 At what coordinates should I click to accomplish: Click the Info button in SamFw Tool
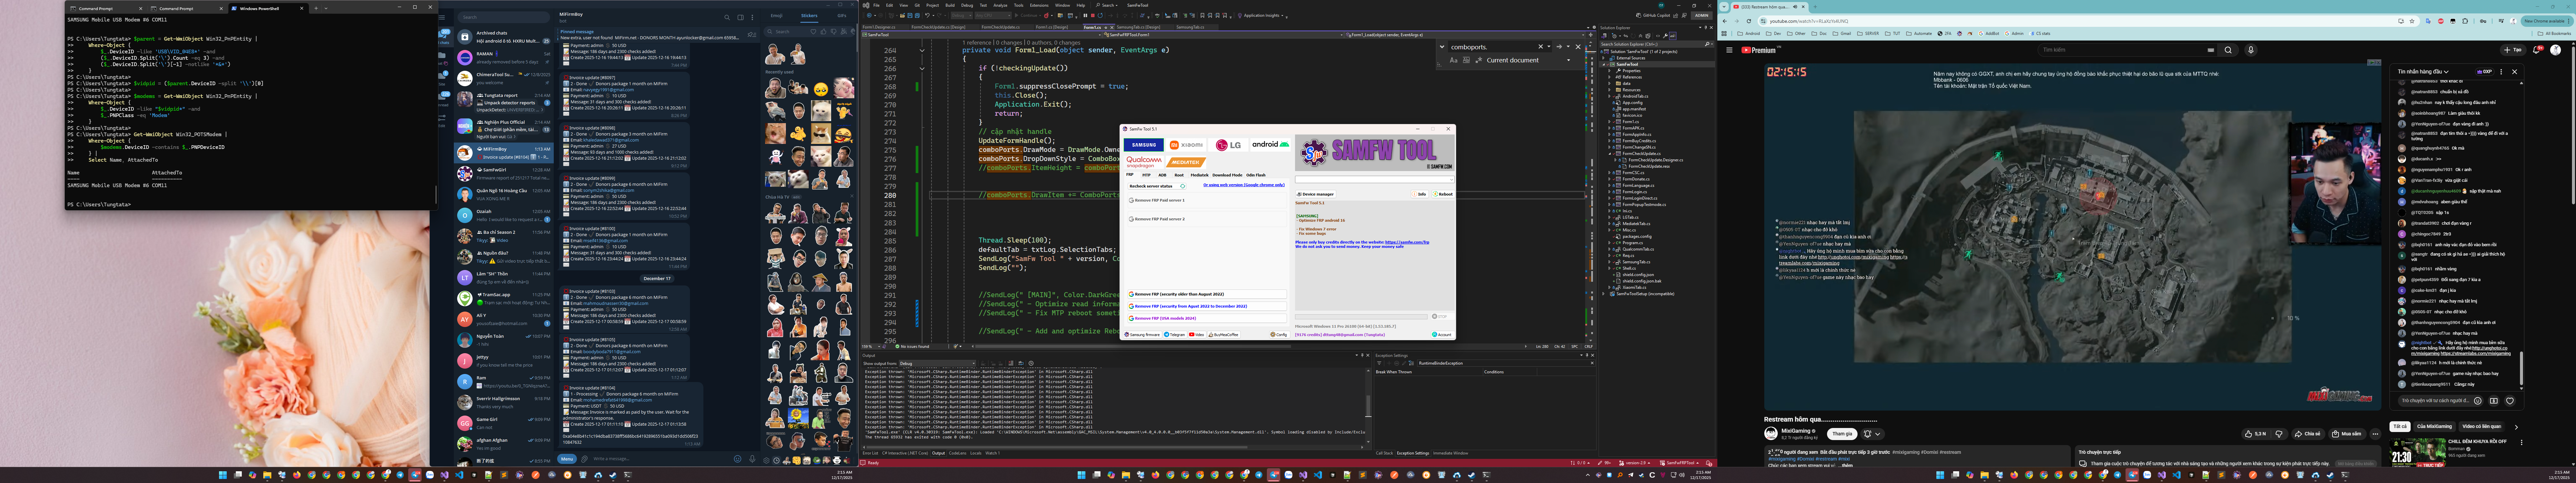pos(1420,194)
